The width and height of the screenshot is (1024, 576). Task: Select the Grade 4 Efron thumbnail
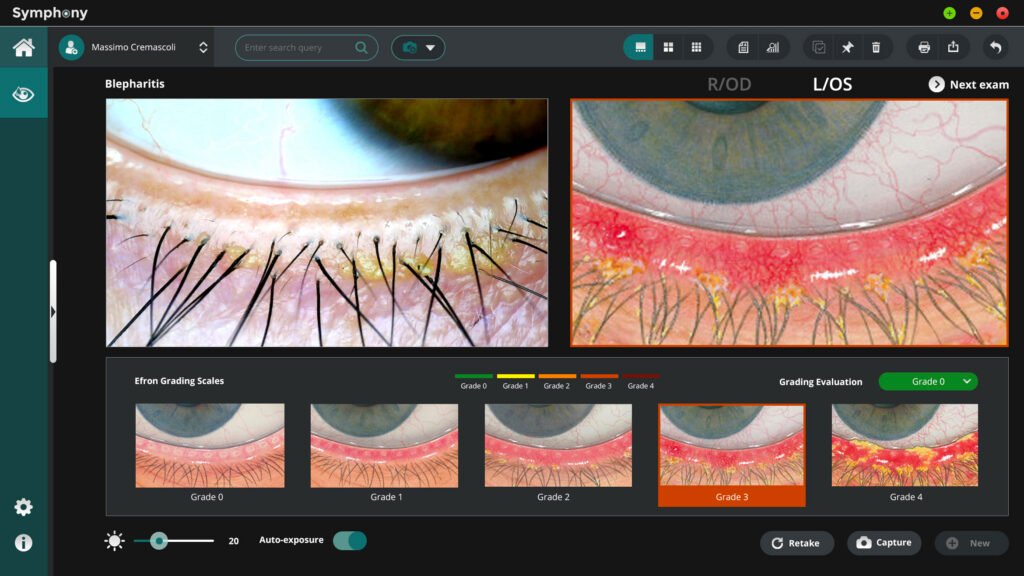click(904, 446)
